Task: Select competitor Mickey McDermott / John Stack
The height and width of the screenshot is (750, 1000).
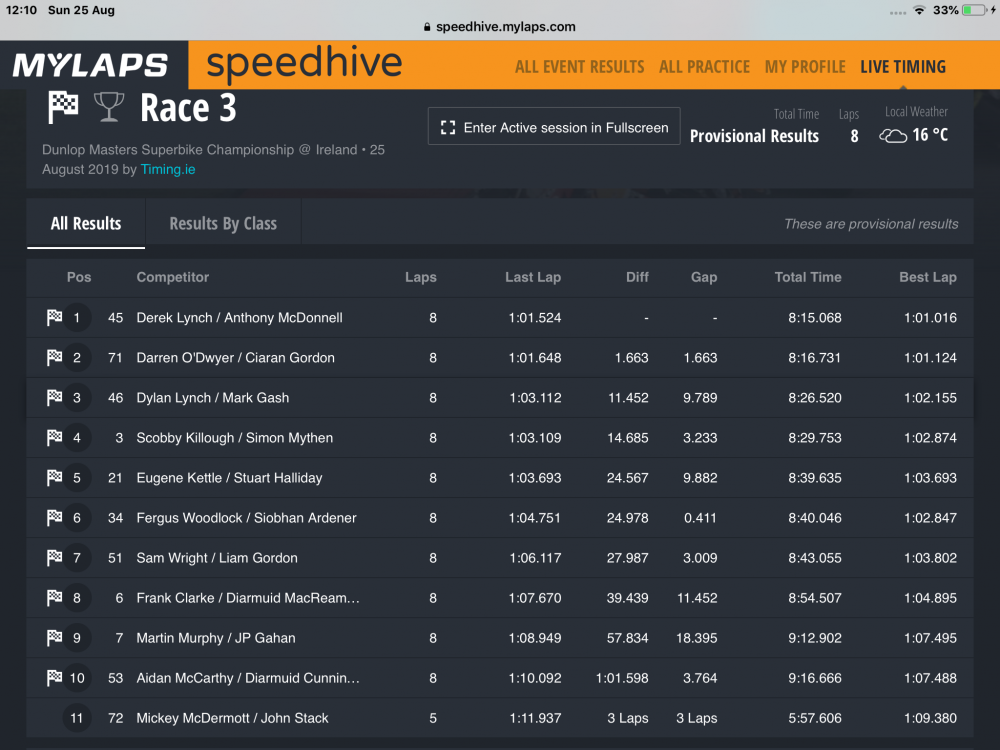Action: (x=232, y=718)
